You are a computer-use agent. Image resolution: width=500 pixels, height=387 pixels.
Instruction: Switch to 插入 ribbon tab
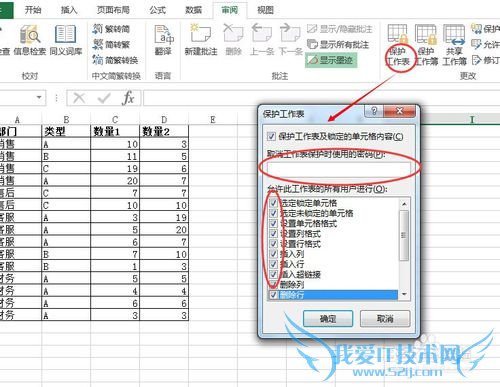[x=69, y=10]
